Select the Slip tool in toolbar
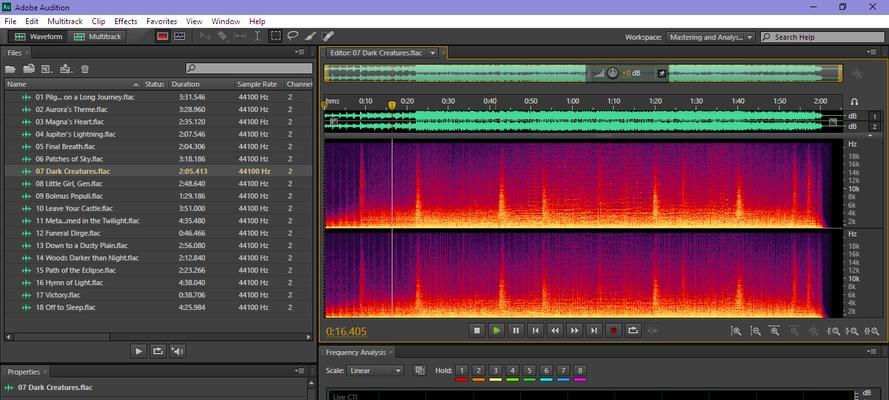889x400 pixels. coord(240,36)
